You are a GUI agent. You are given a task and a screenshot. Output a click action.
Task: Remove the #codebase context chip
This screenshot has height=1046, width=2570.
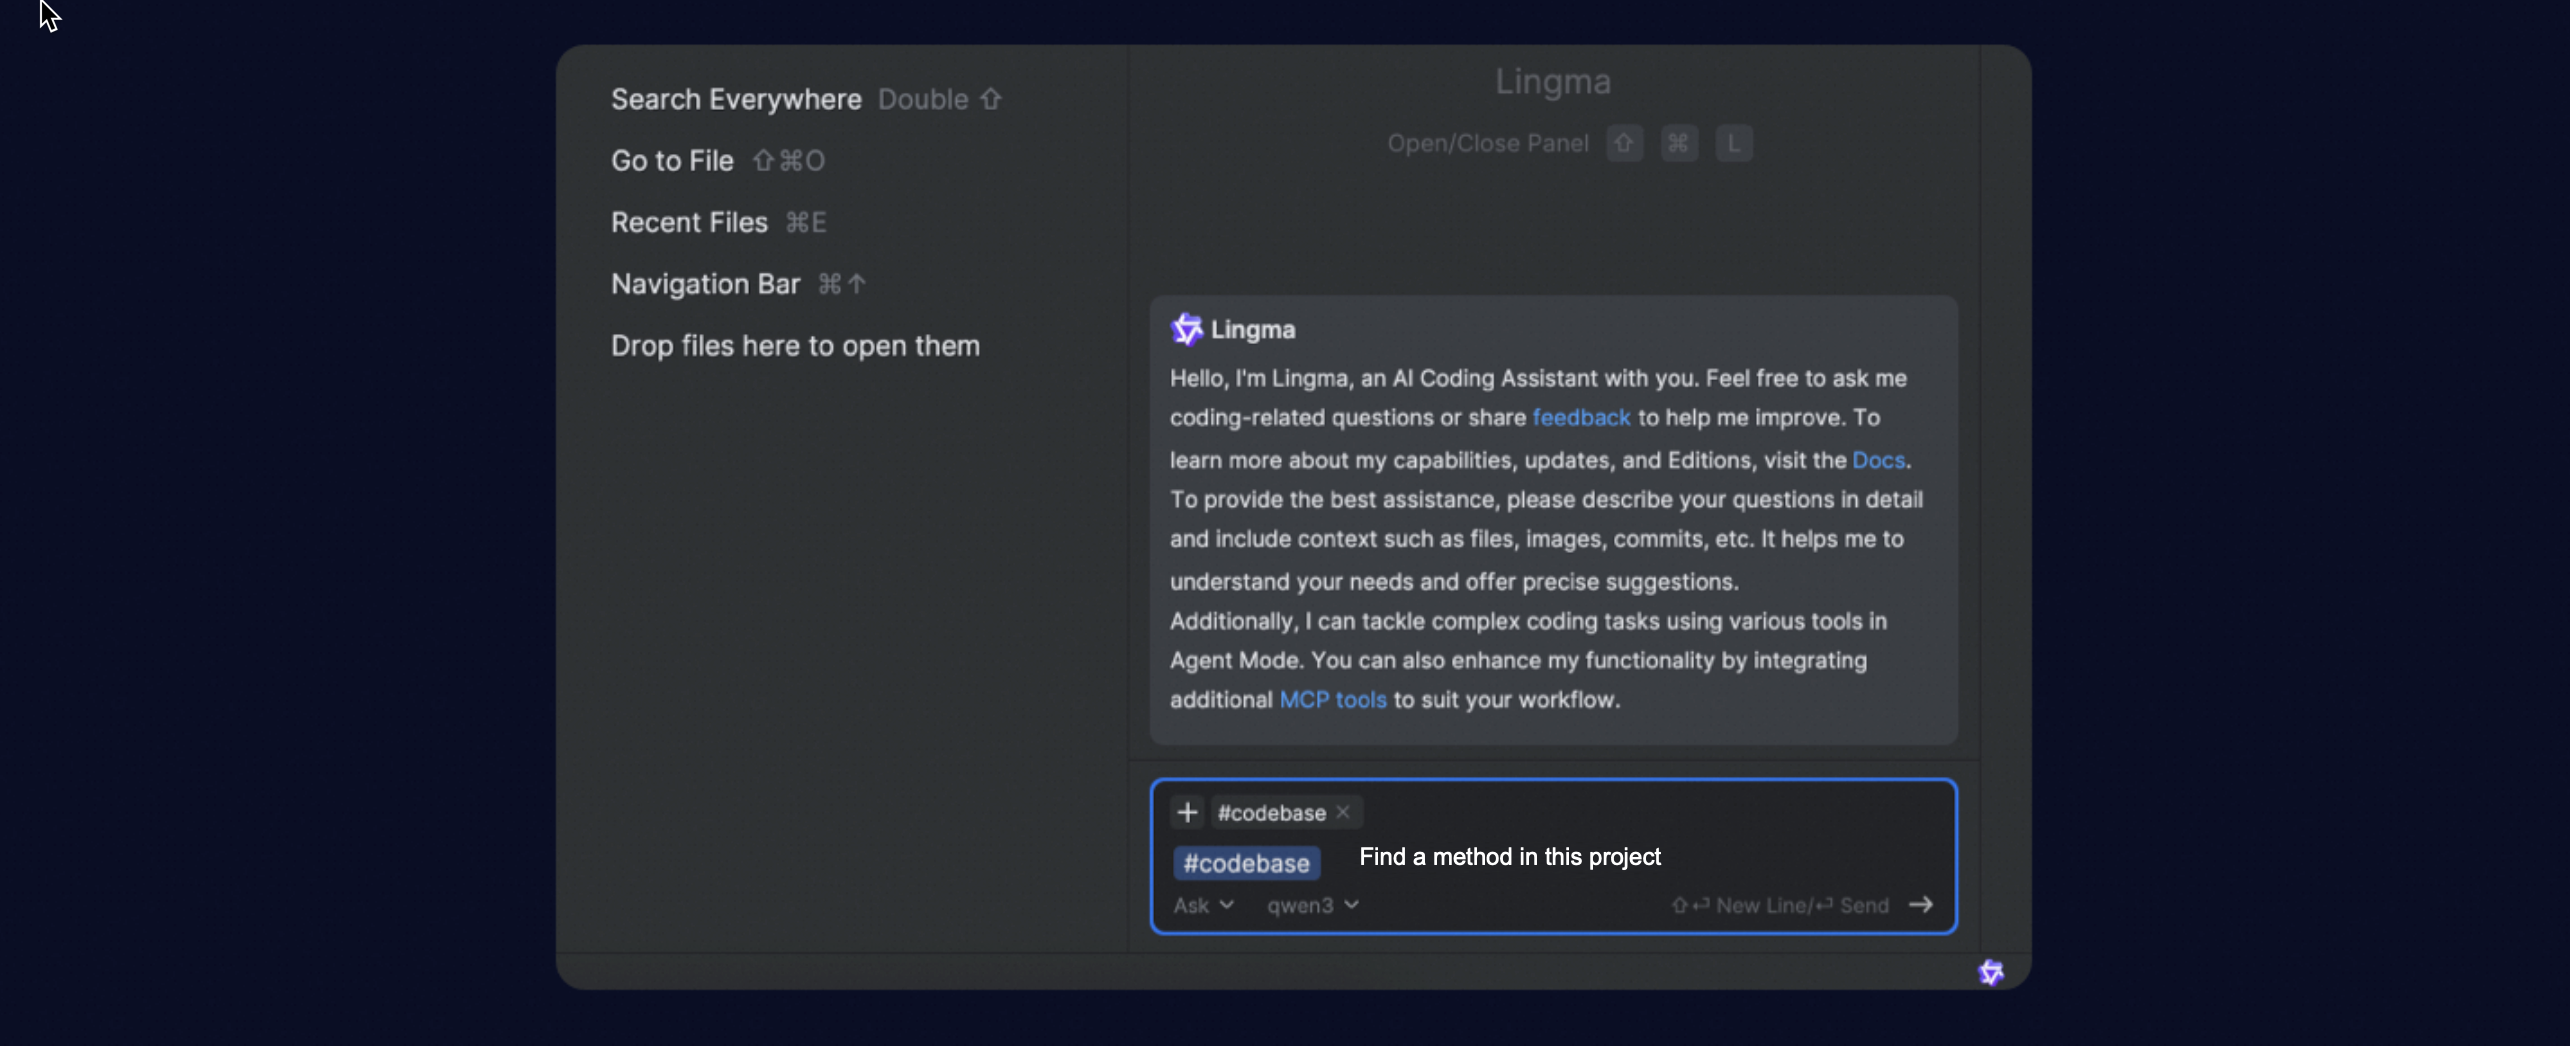pyautogui.click(x=1343, y=812)
